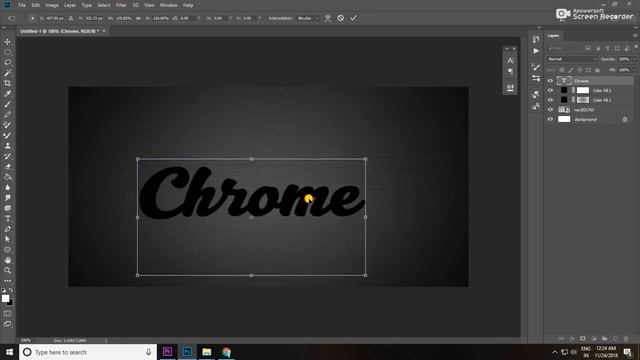Open the Actions panel play icon
The height and width of the screenshot is (360, 640).
[536, 51]
